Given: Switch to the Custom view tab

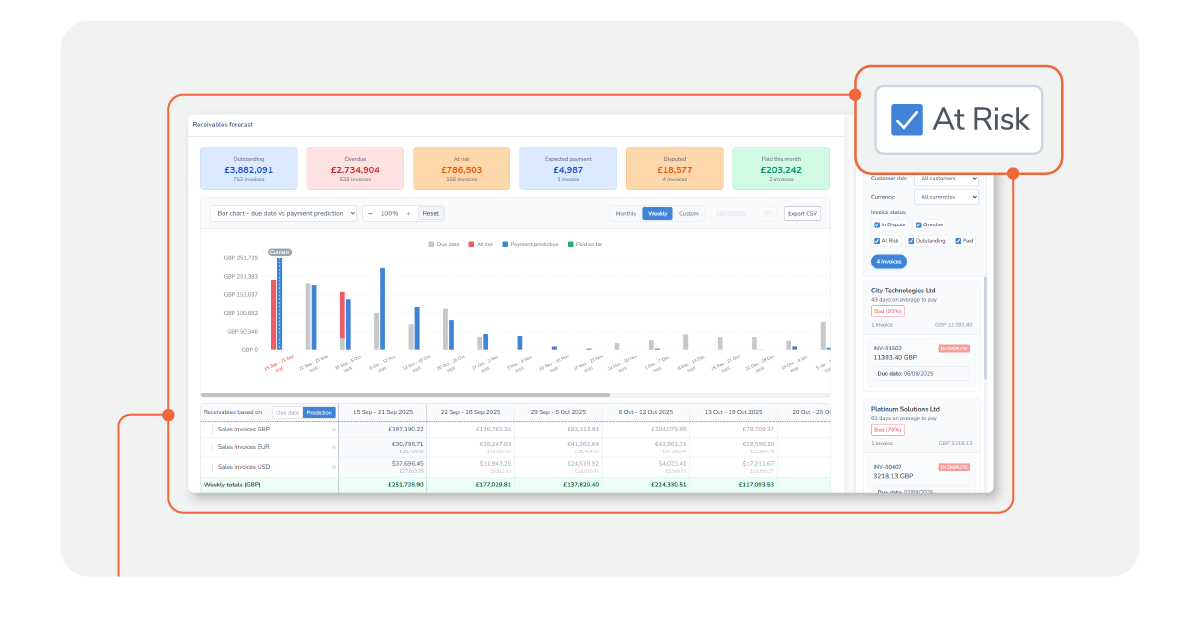Looking at the screenshot, I should coord(689,213).
